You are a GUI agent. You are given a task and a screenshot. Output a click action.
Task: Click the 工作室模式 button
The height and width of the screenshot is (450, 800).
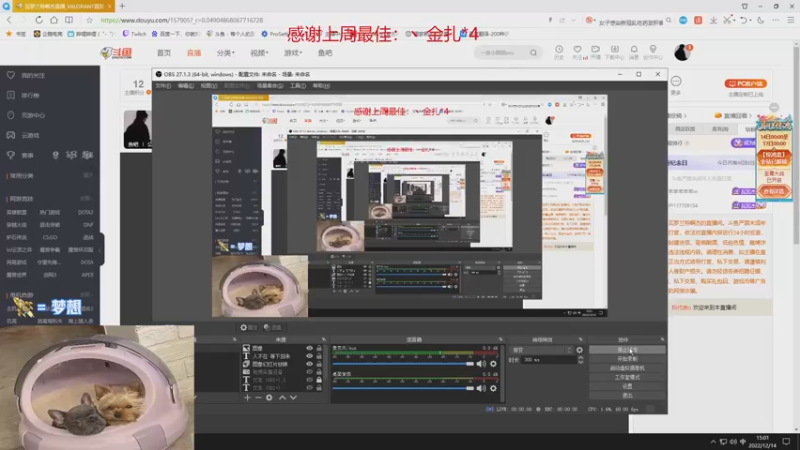tap(627, 378)
